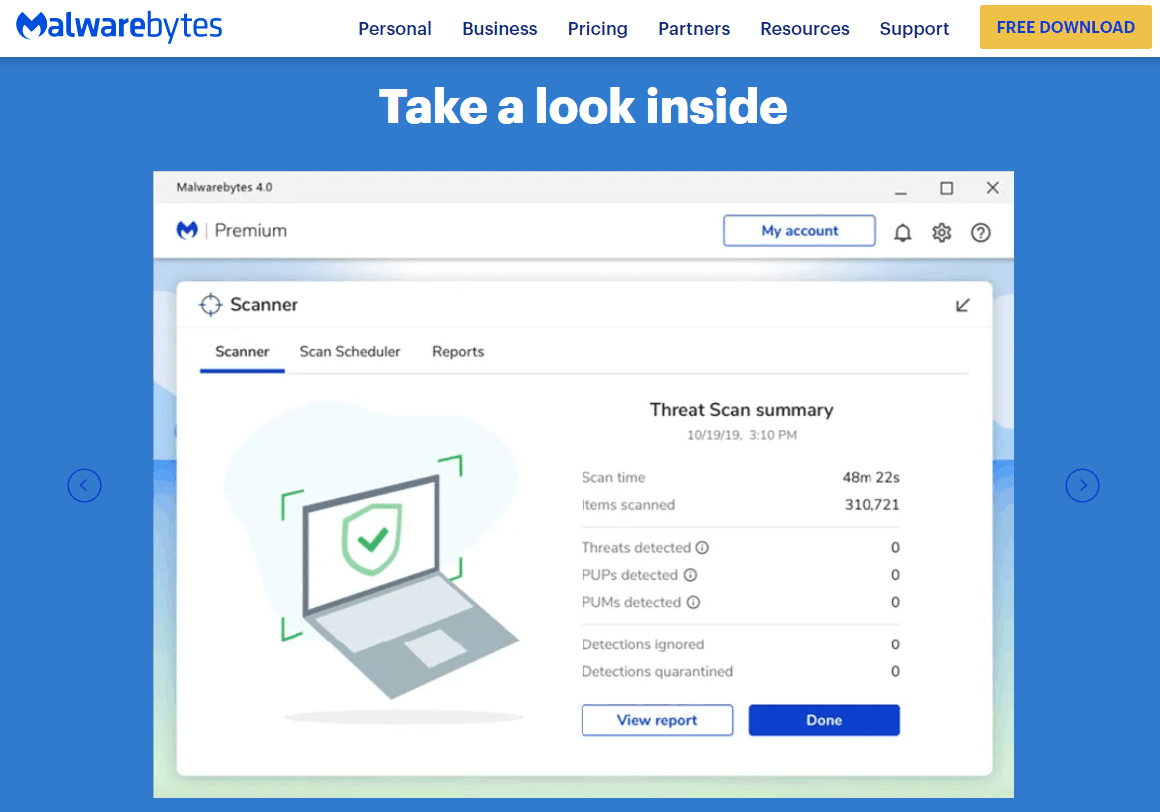1160x812 pixels.
Task: Close the Malwarebytes 4.0 window
Action: [993, 188]
